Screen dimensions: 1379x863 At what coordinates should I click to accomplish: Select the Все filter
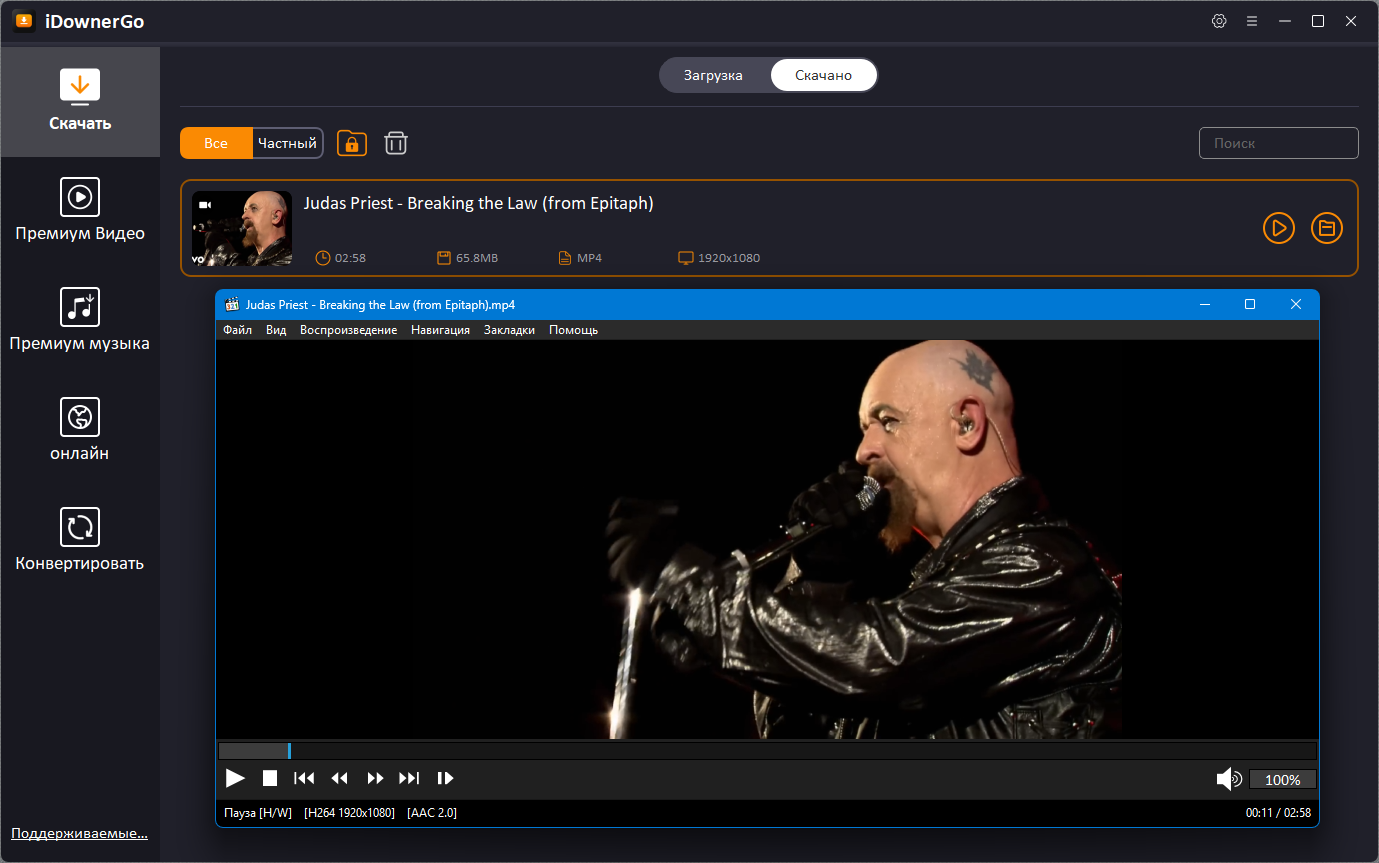[216, 143]
